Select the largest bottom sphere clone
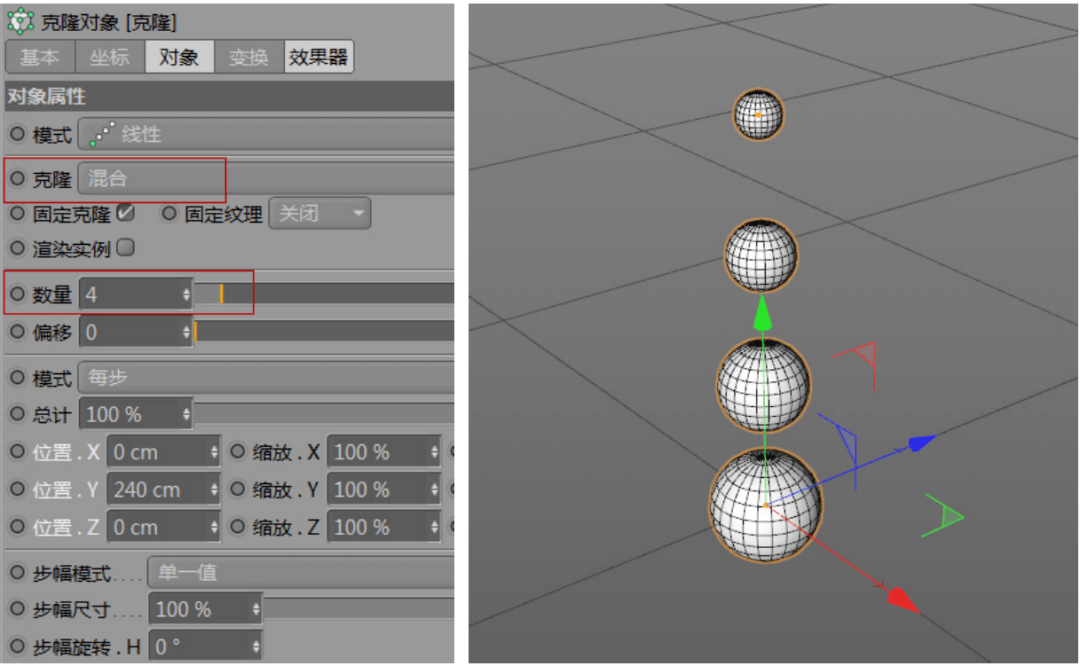Screen dimensions: 1080x666 (x=765, y=505)
